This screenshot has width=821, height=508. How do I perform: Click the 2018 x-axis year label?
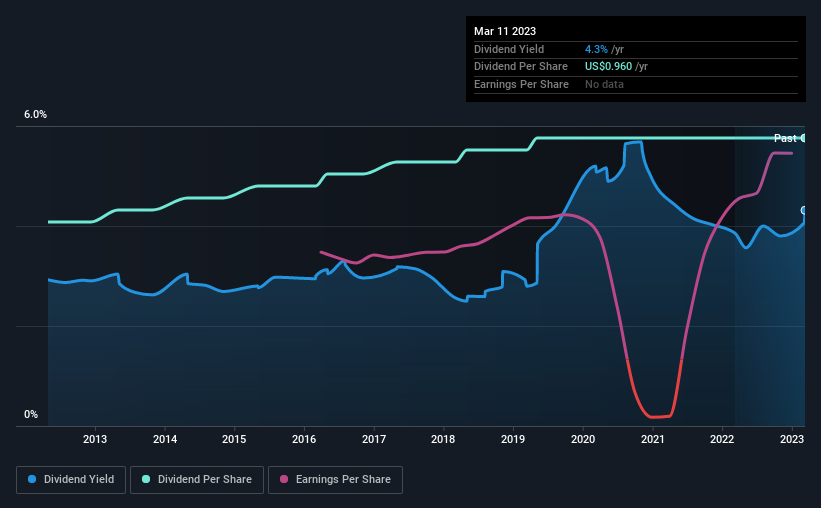443,439
